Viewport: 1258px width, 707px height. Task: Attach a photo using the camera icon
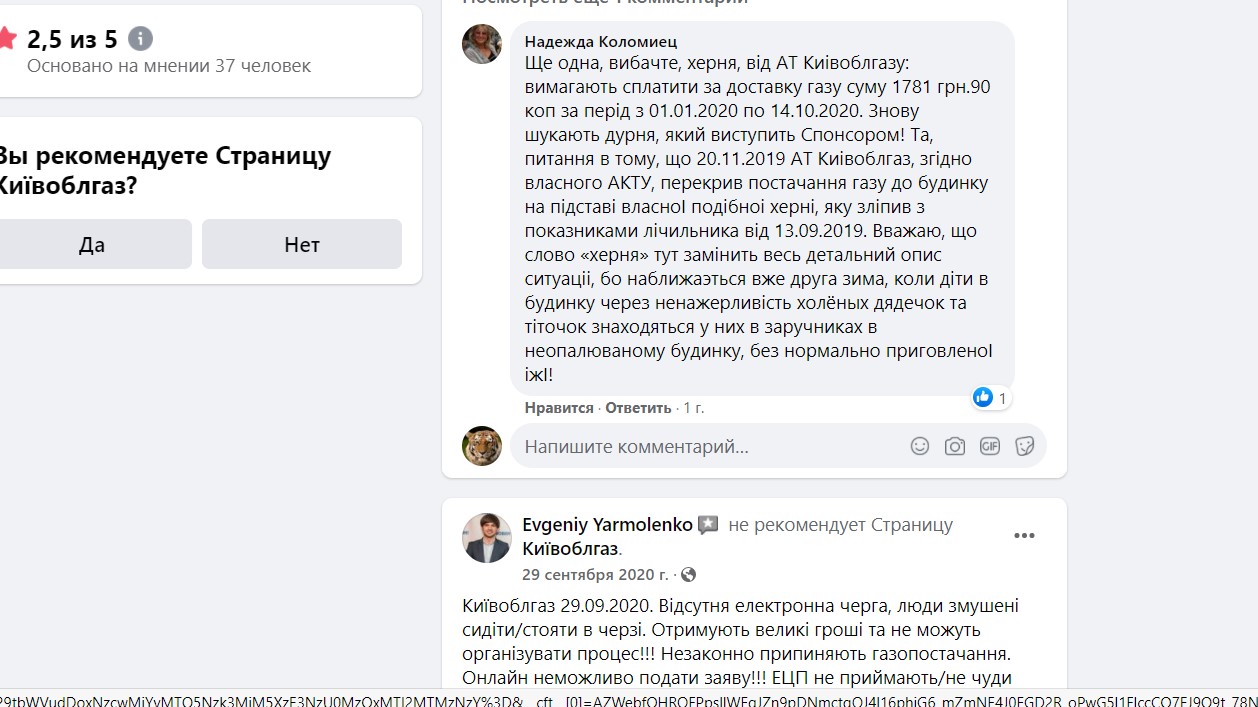[955, 446]
